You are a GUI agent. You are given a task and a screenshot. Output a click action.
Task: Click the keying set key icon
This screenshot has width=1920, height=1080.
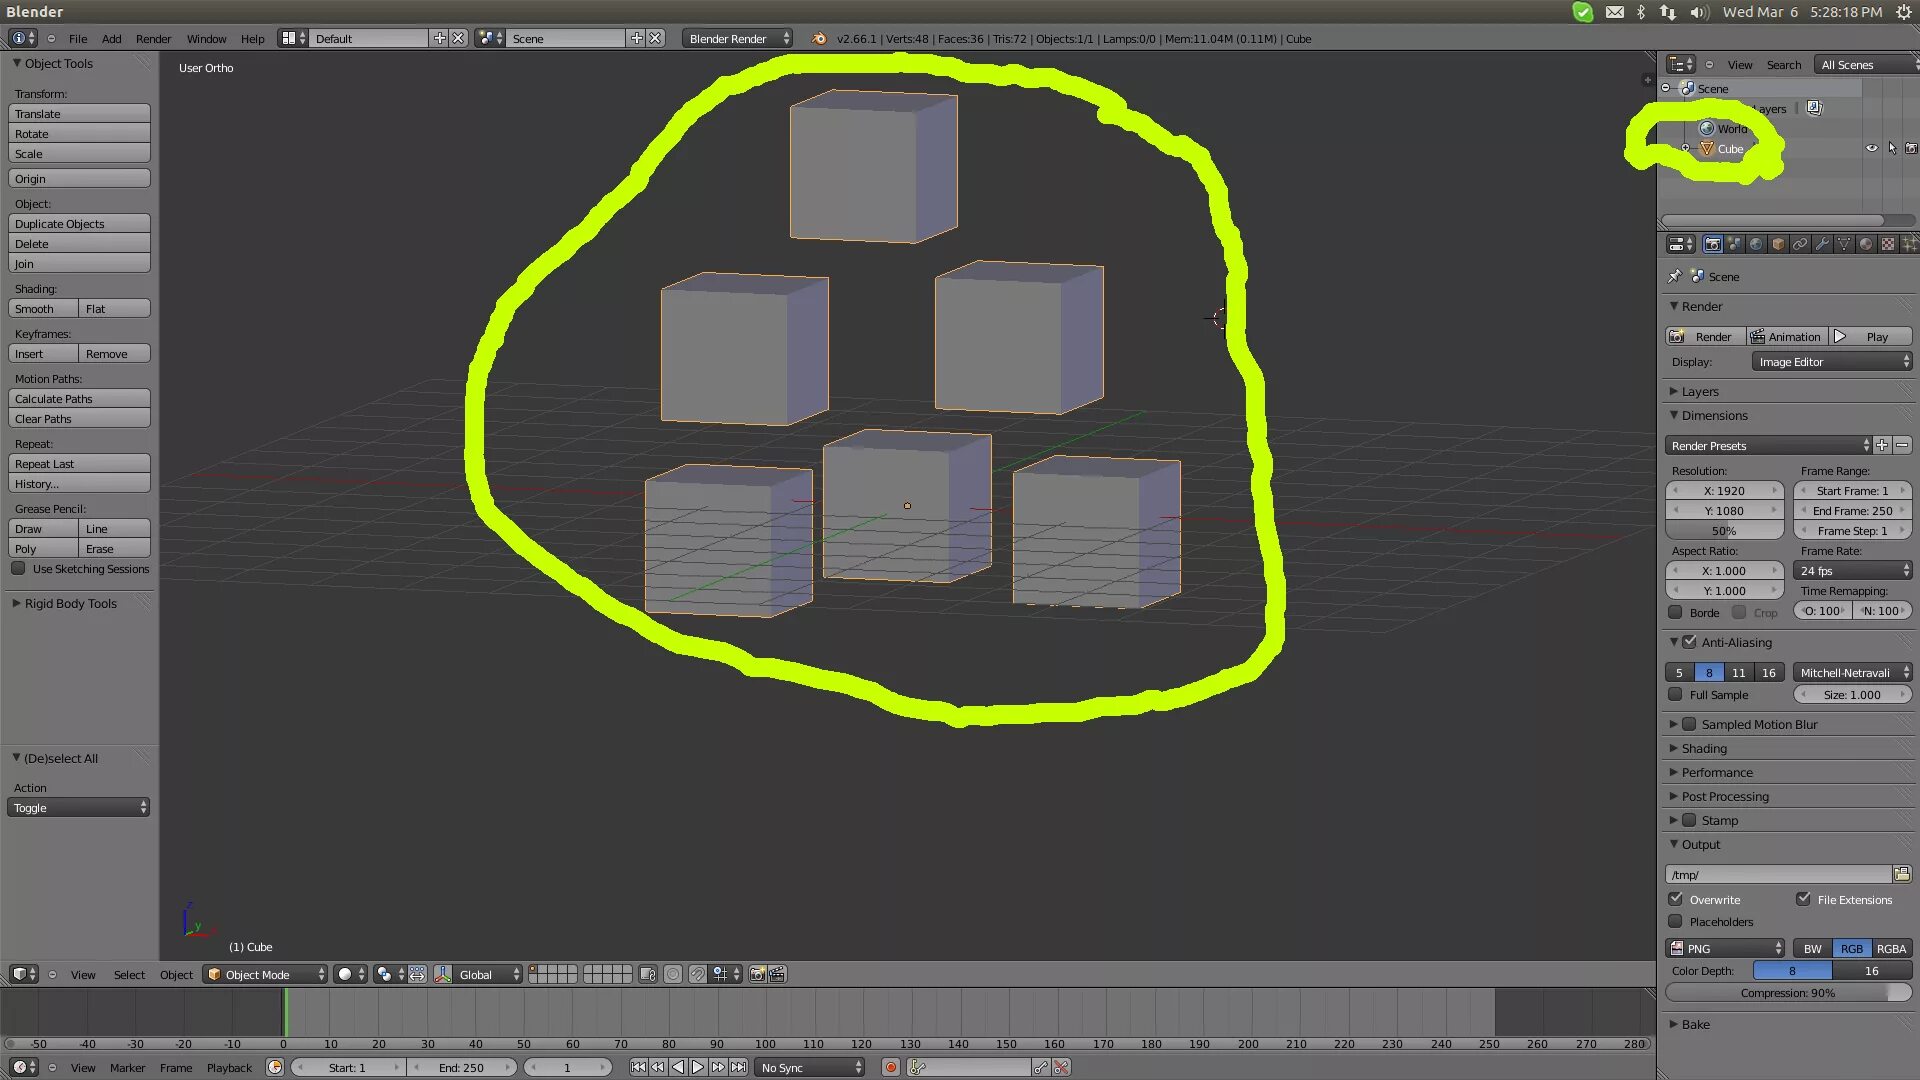point(917,1067)
